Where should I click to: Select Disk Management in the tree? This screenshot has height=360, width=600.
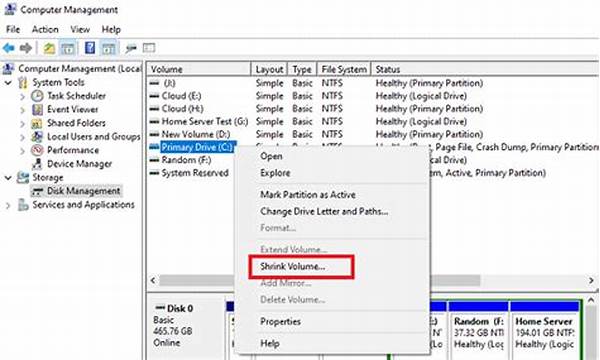tap(84, 191)
